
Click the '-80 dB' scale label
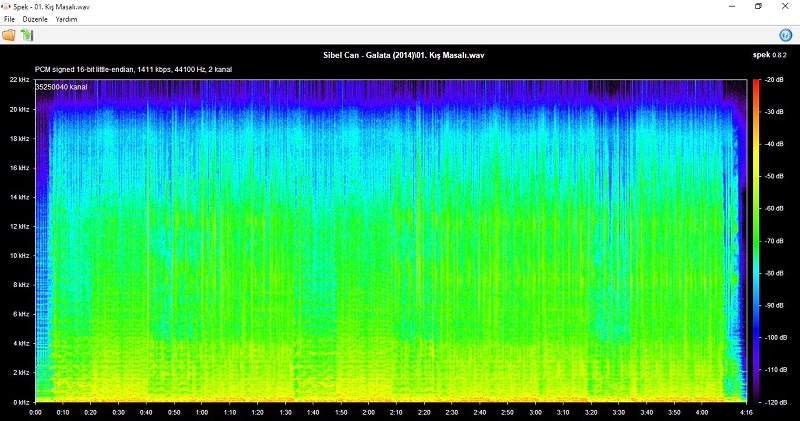pyautogui.click(x=773, y=273)
